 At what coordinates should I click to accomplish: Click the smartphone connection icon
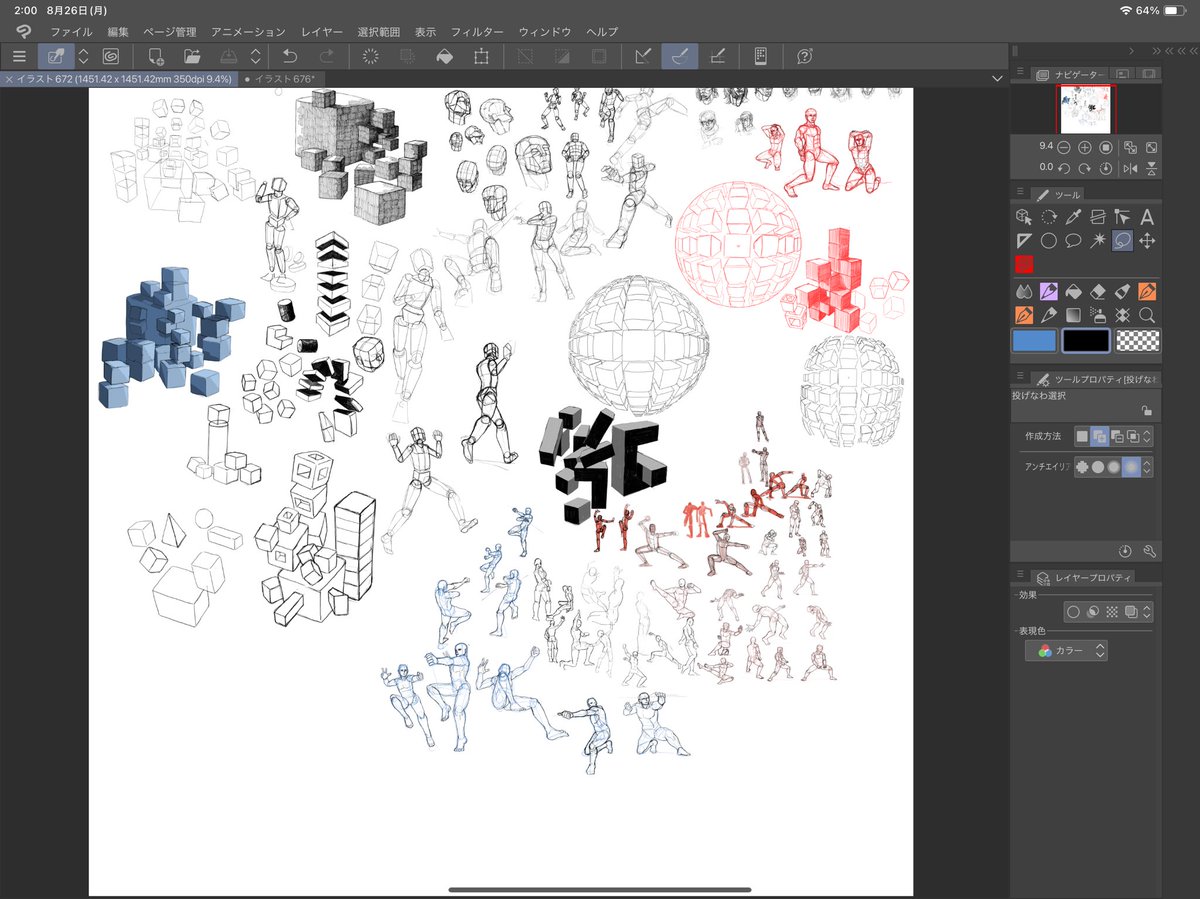760,57
